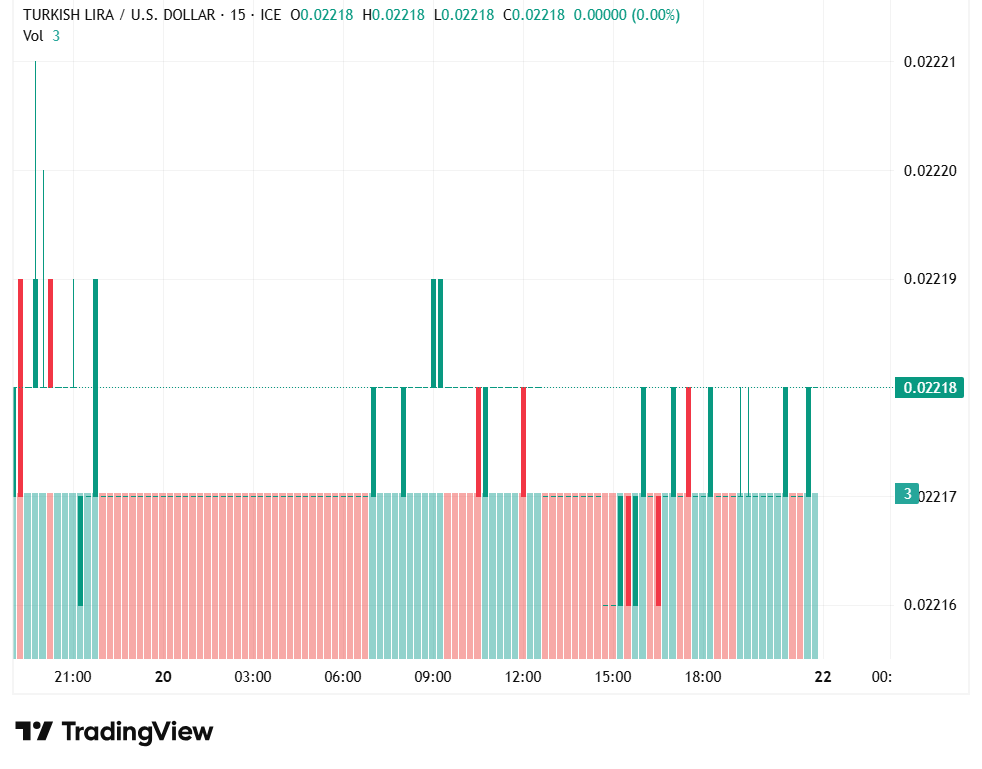The image size is (982, 769).
Task: Click the 0.02216 price axis label
Action: (929, 605)
